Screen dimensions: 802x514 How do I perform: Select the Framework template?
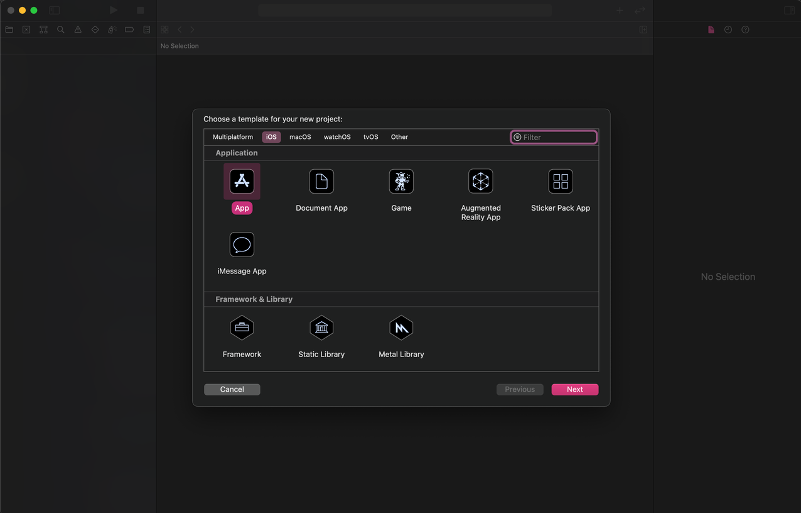click(242, 337)
